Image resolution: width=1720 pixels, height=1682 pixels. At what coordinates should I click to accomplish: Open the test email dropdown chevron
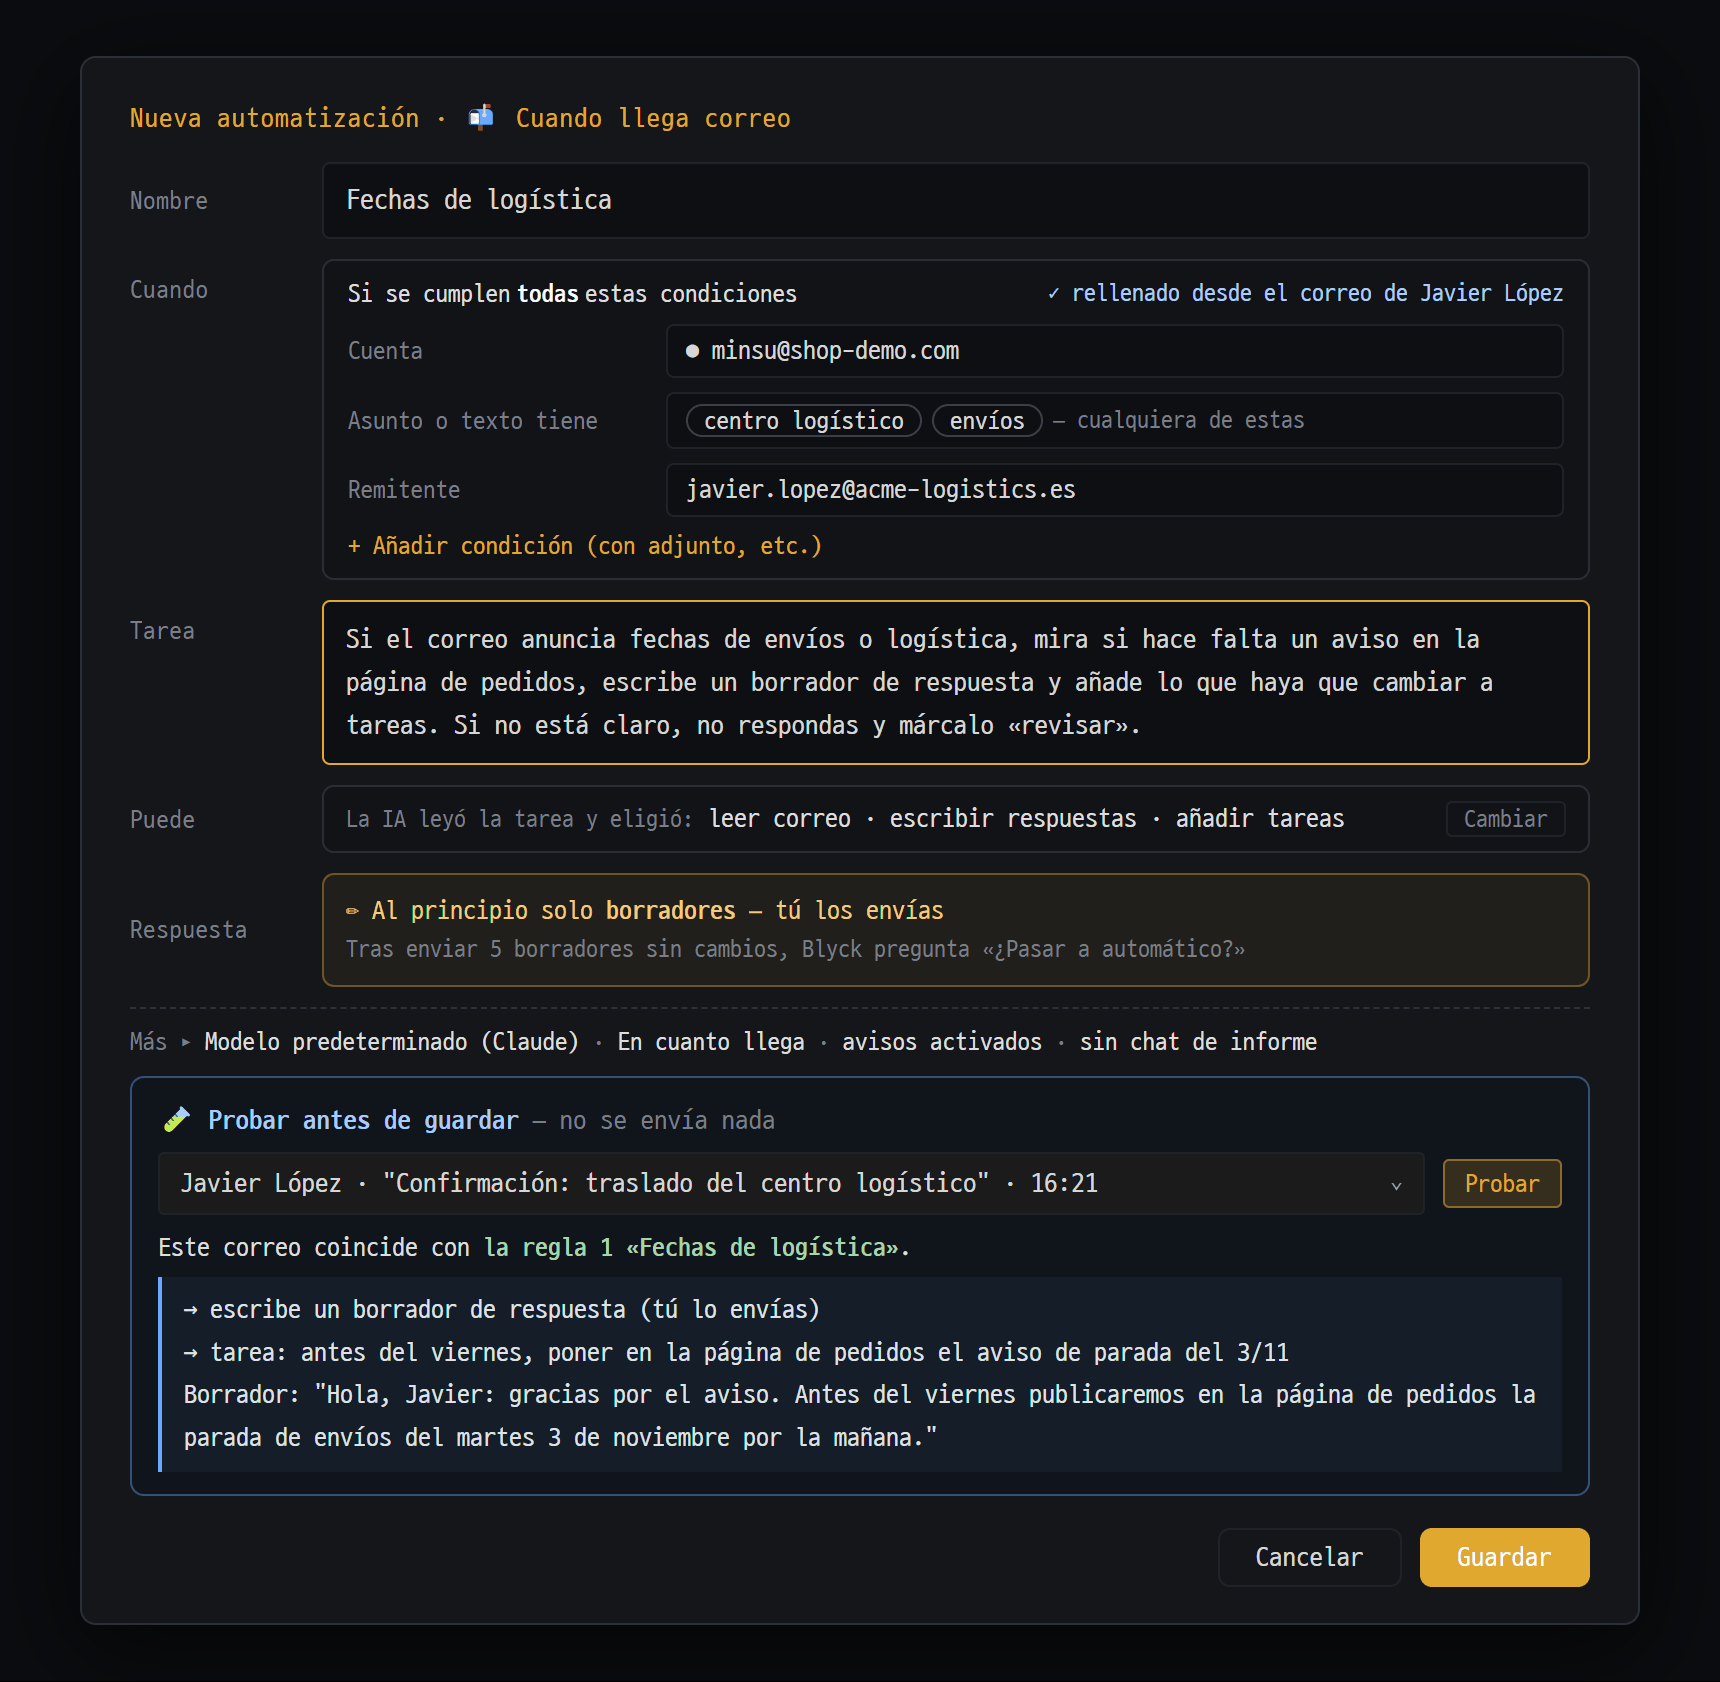(1396, 1185)
